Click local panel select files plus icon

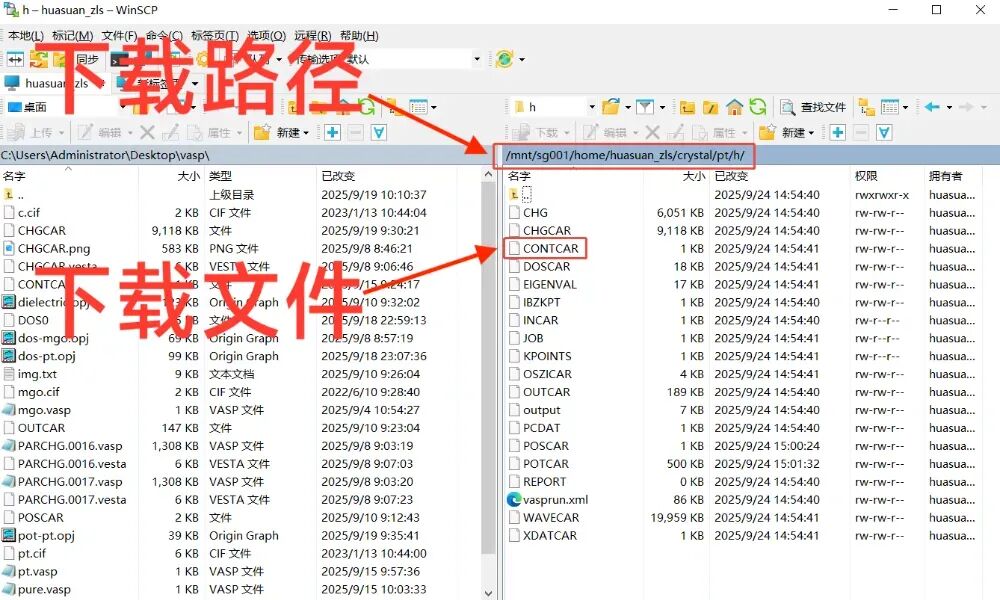332,132
